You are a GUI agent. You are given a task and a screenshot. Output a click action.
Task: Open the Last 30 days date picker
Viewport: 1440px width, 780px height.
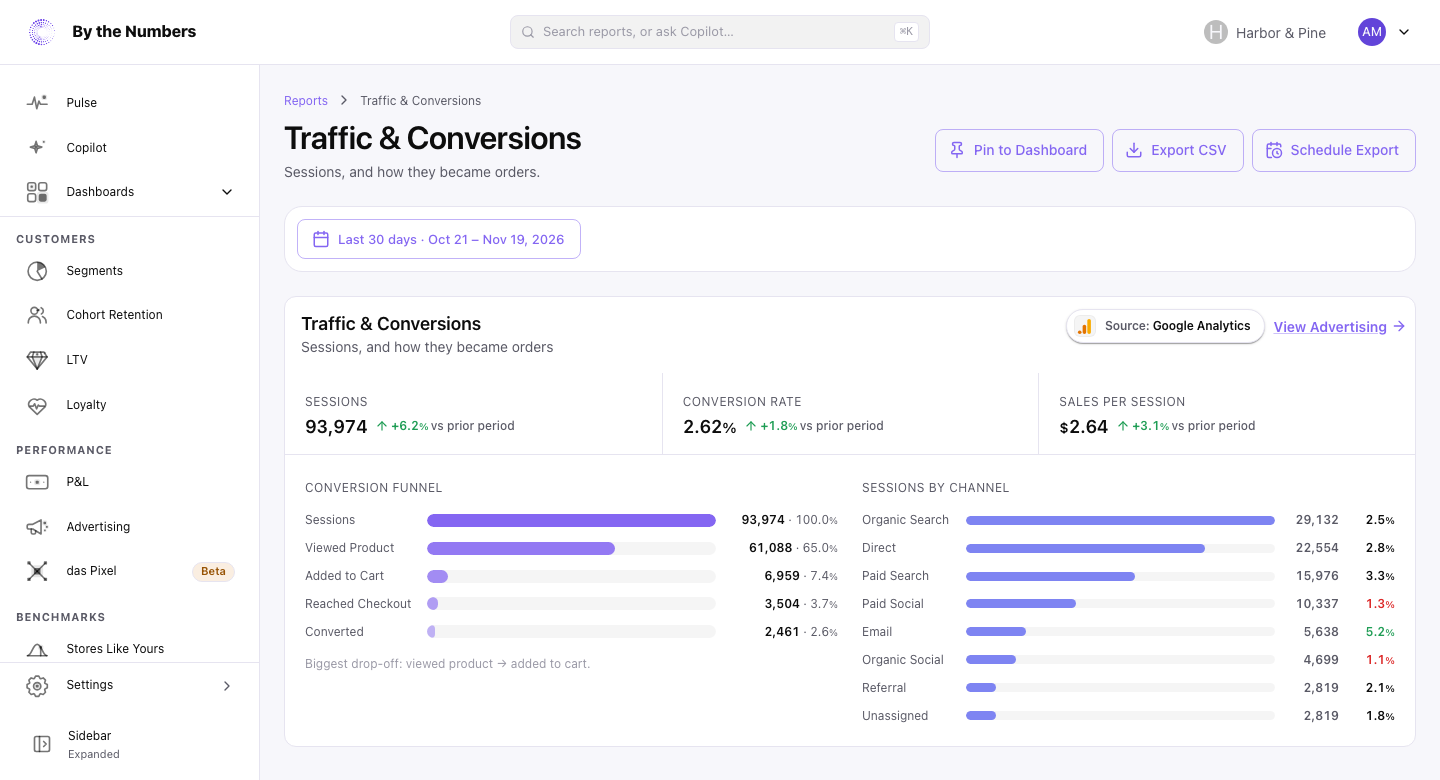click(x=439, y=239)
